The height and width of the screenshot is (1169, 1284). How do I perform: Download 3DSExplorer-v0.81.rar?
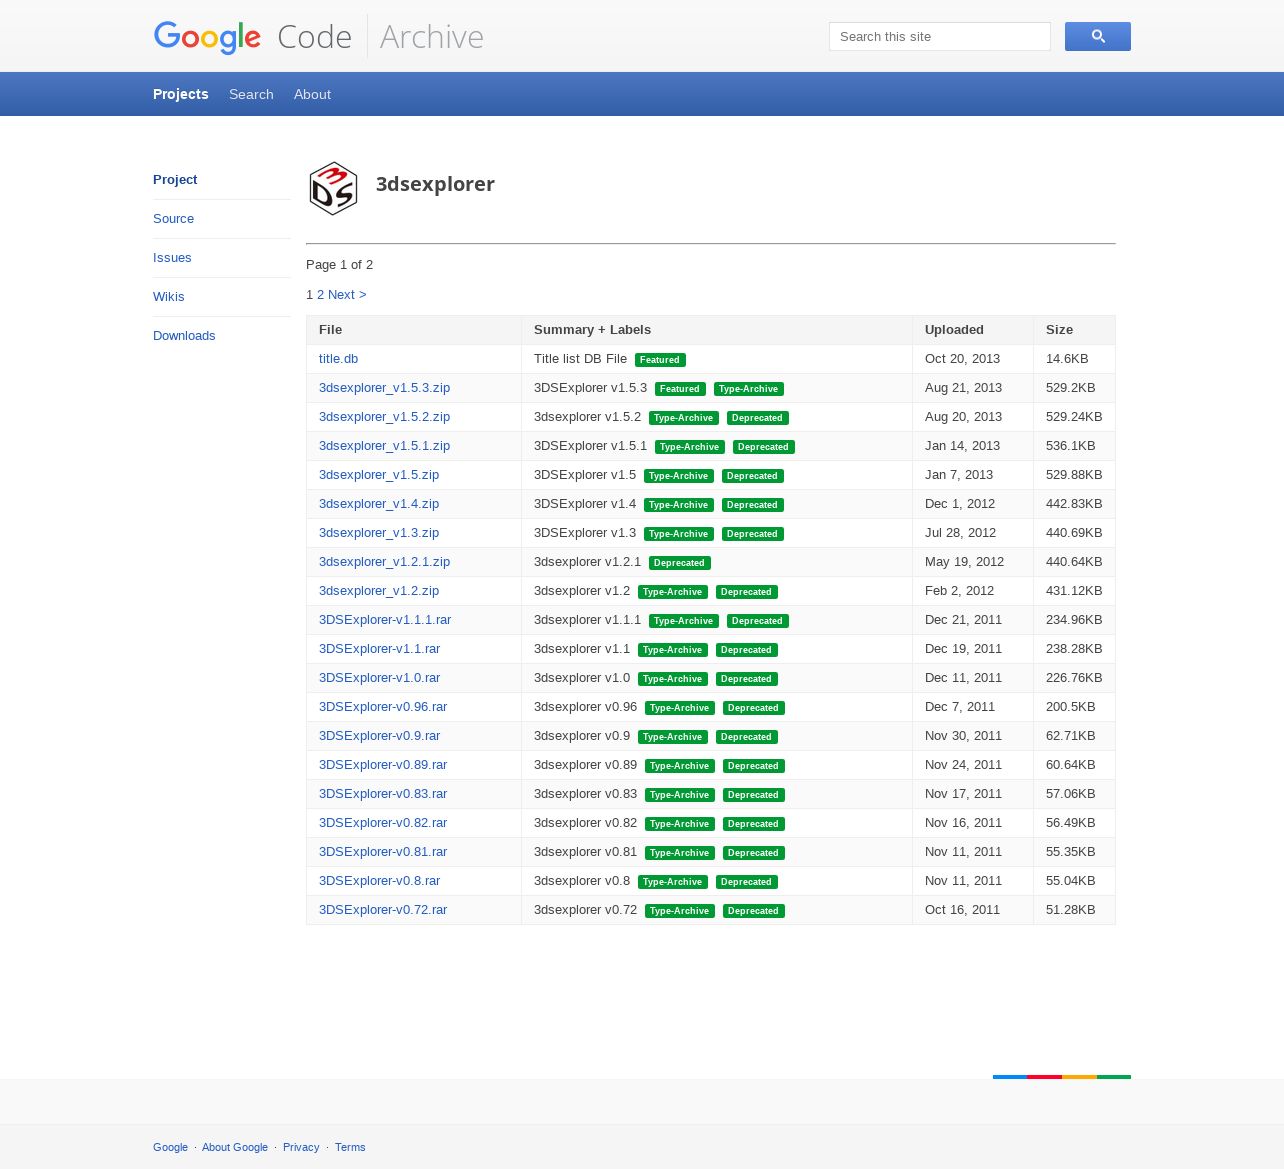pyautogui.click(x=383, y=852)
